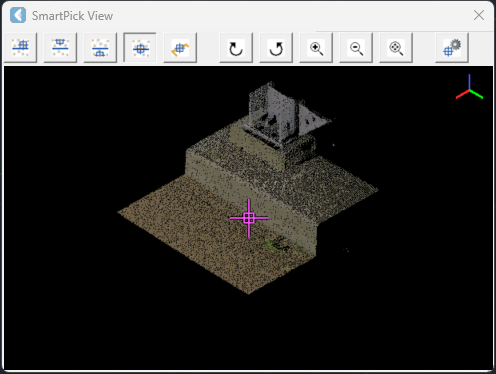This screenshot has width=496, height=374.
Task: Close the SmartPick View window
Action: tap(479, 15)
